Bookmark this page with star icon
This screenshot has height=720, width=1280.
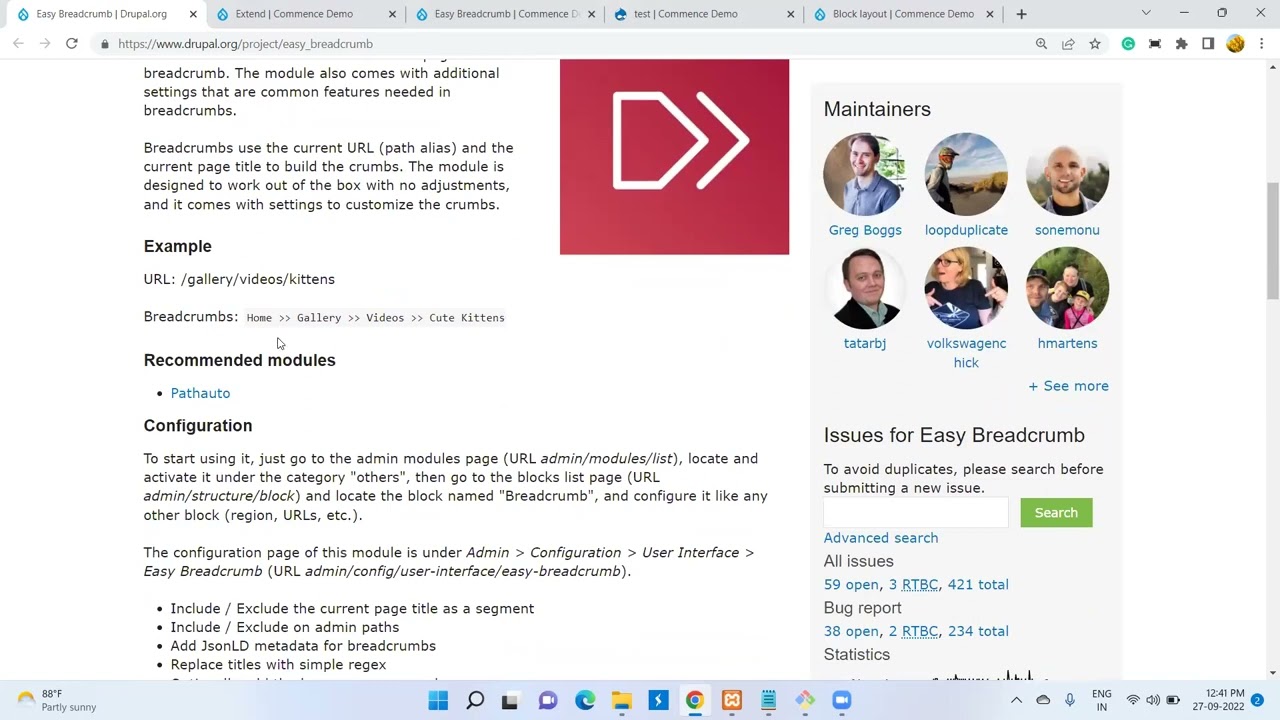click(x=1095, y=44)
